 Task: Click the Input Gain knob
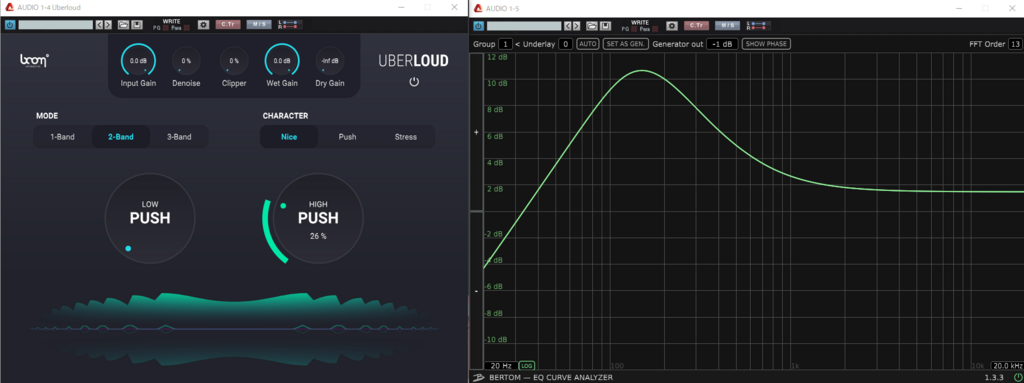click(x=138, y=61)
